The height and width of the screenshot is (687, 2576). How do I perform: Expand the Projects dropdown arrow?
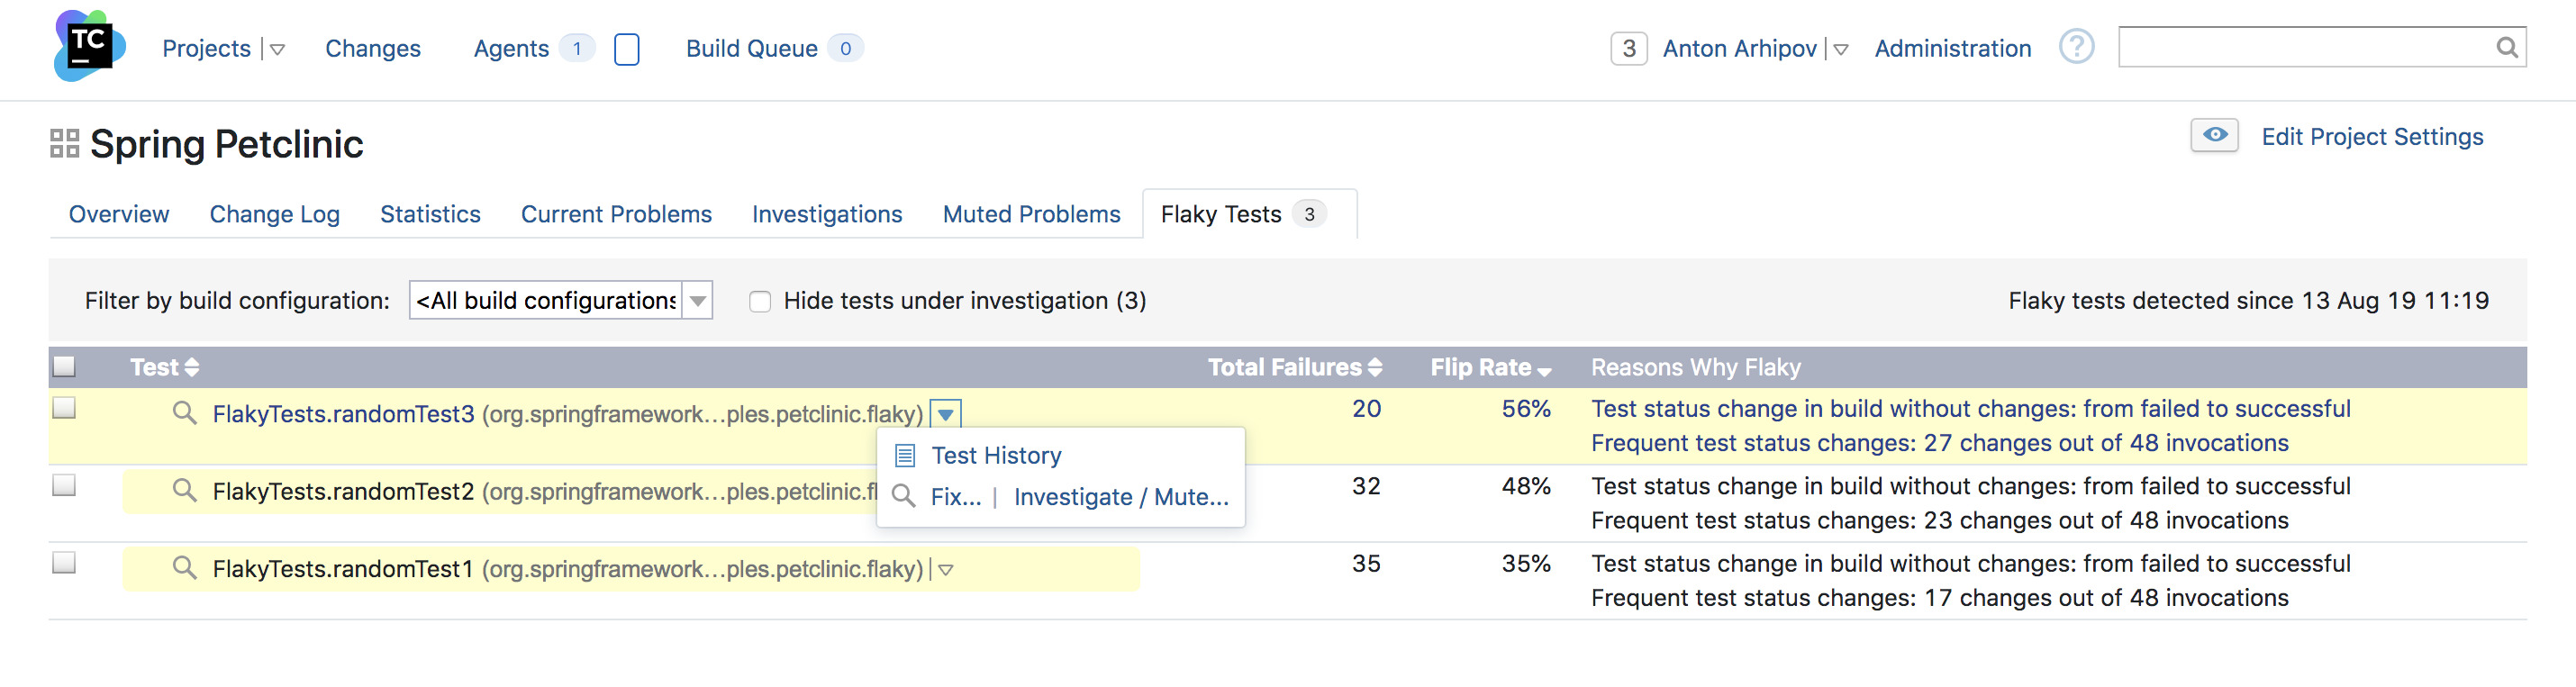[x=277, y=49]
